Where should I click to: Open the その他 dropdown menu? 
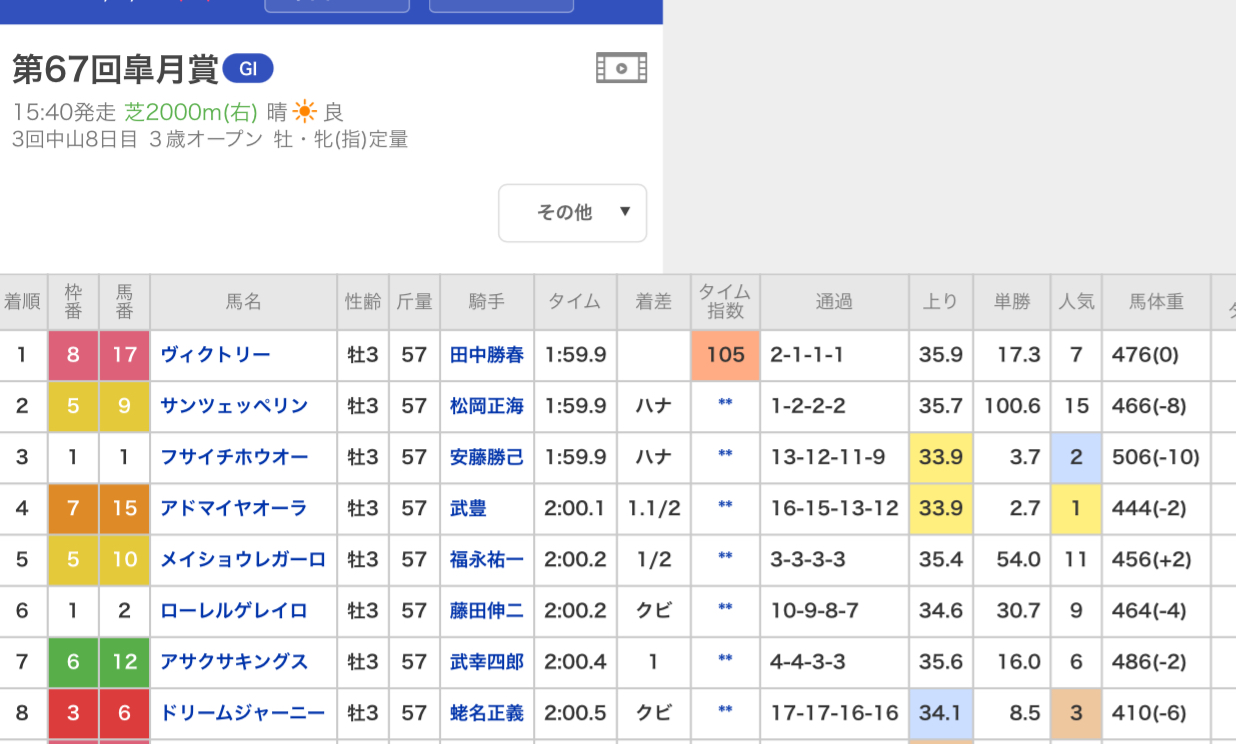572,212
